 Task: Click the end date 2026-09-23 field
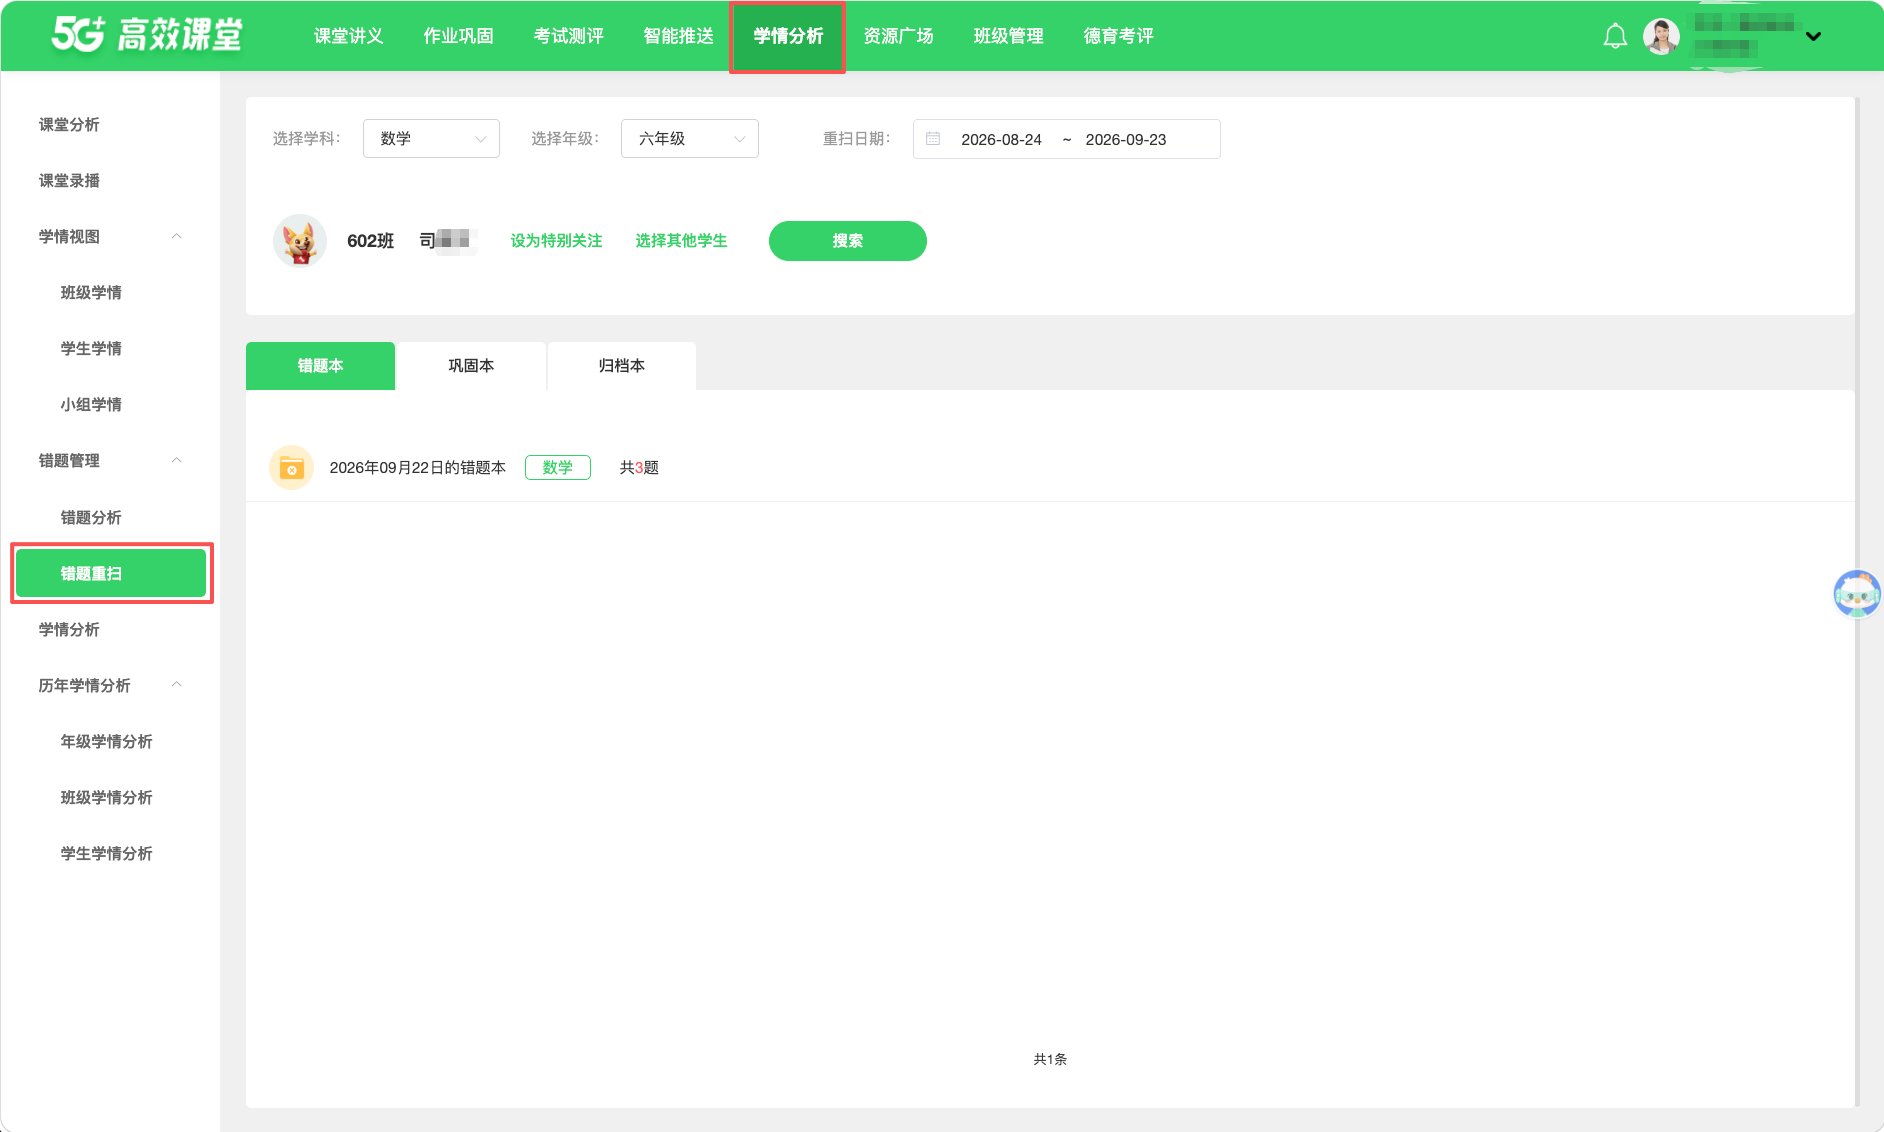(x=1126, y=140)
